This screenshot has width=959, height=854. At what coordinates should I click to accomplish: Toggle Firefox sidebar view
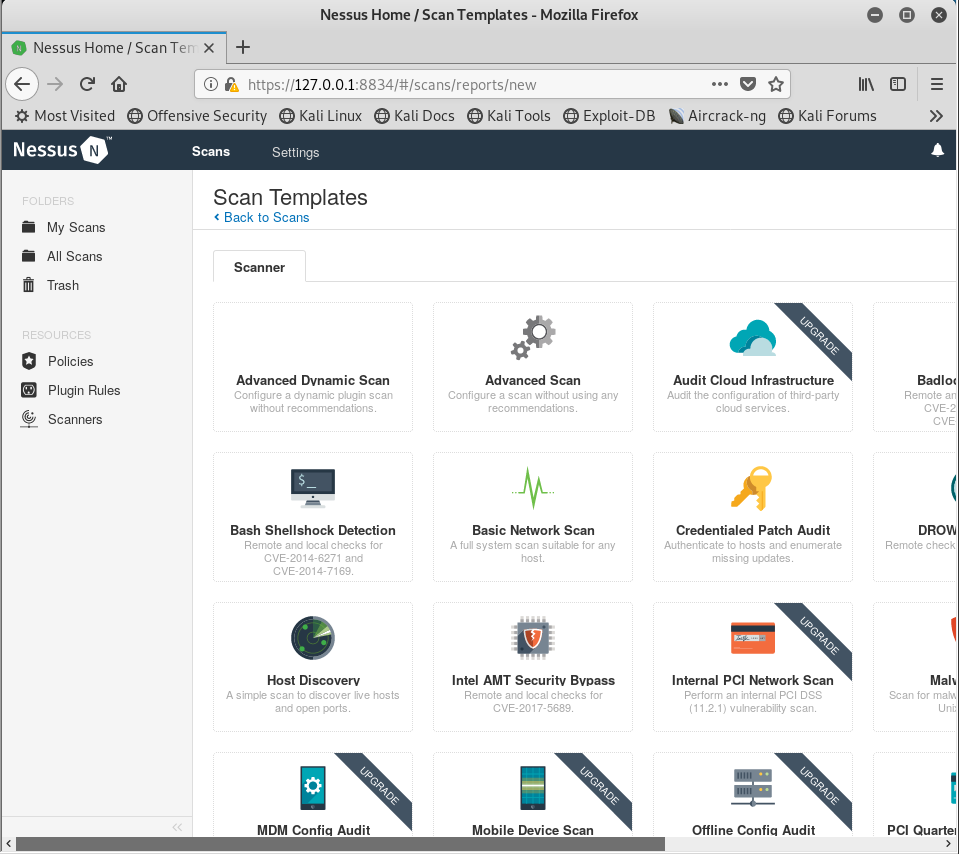click(x=898, y=84)
